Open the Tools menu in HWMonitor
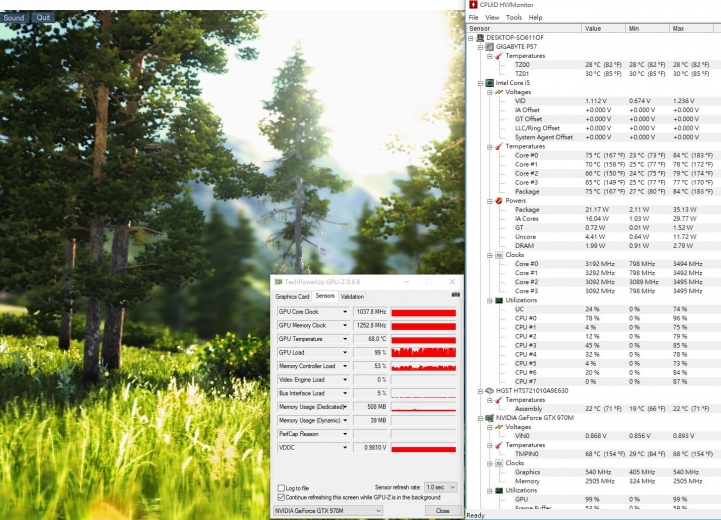 (x=514, y=17)
